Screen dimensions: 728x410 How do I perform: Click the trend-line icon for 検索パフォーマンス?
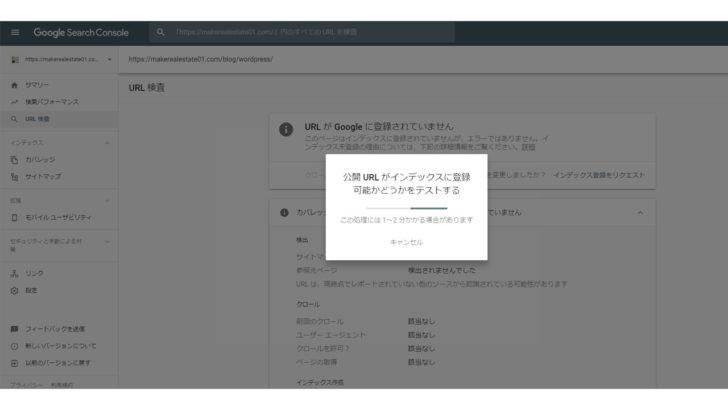[x=14, y=102]
